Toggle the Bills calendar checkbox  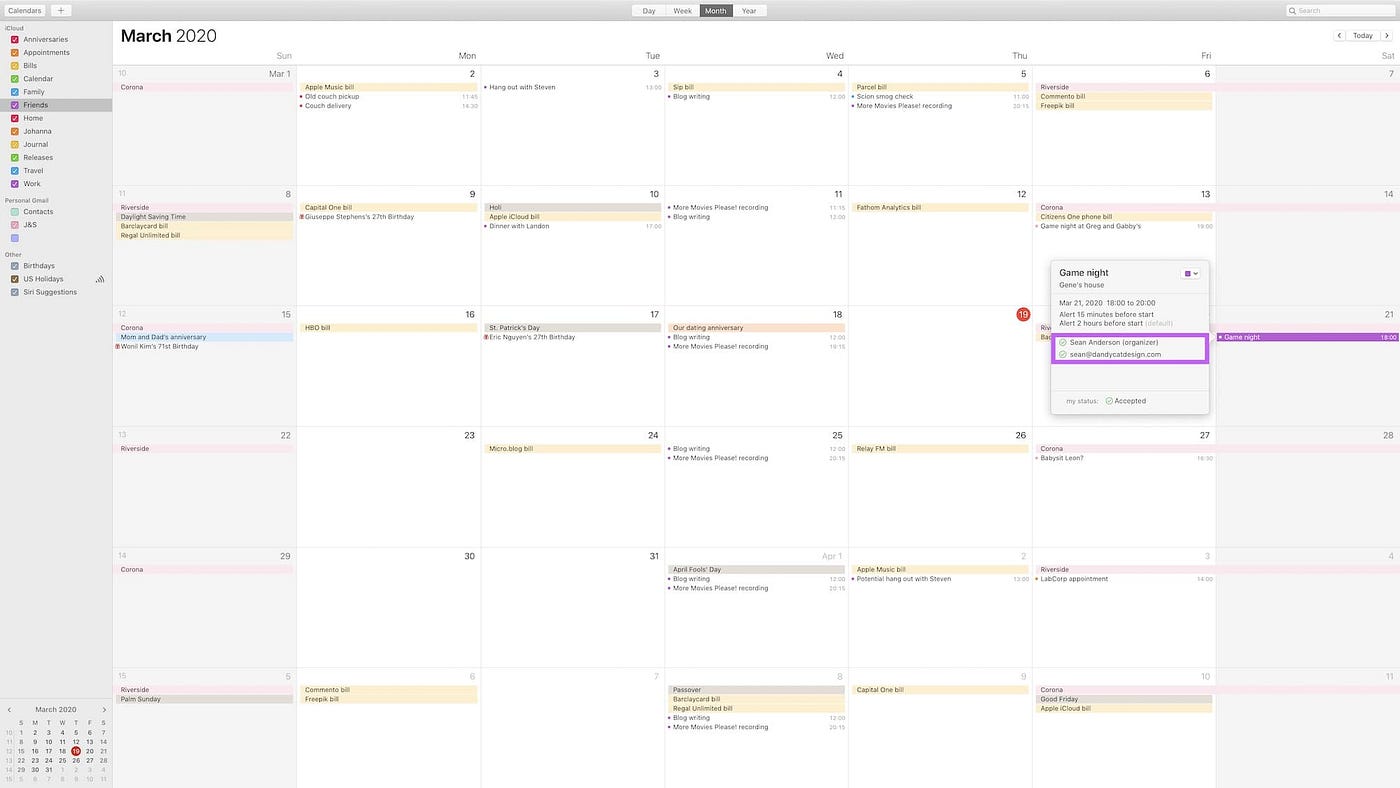pos(15,65)
